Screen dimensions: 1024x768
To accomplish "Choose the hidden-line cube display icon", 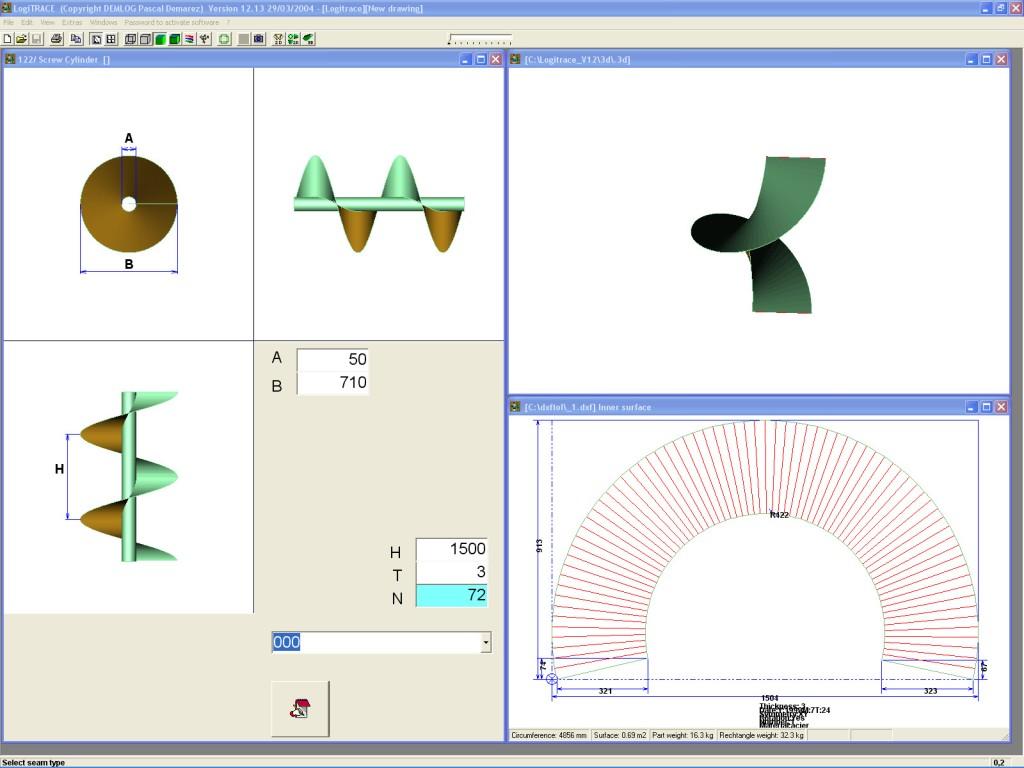I will pyautogui.click(x=145, y=39).
